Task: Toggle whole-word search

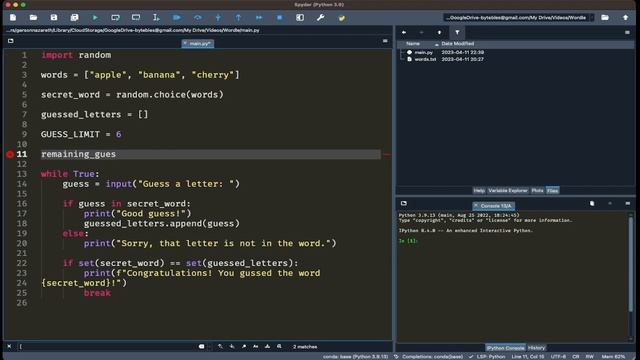Action: pyautogui.click(x=267, y=347)
